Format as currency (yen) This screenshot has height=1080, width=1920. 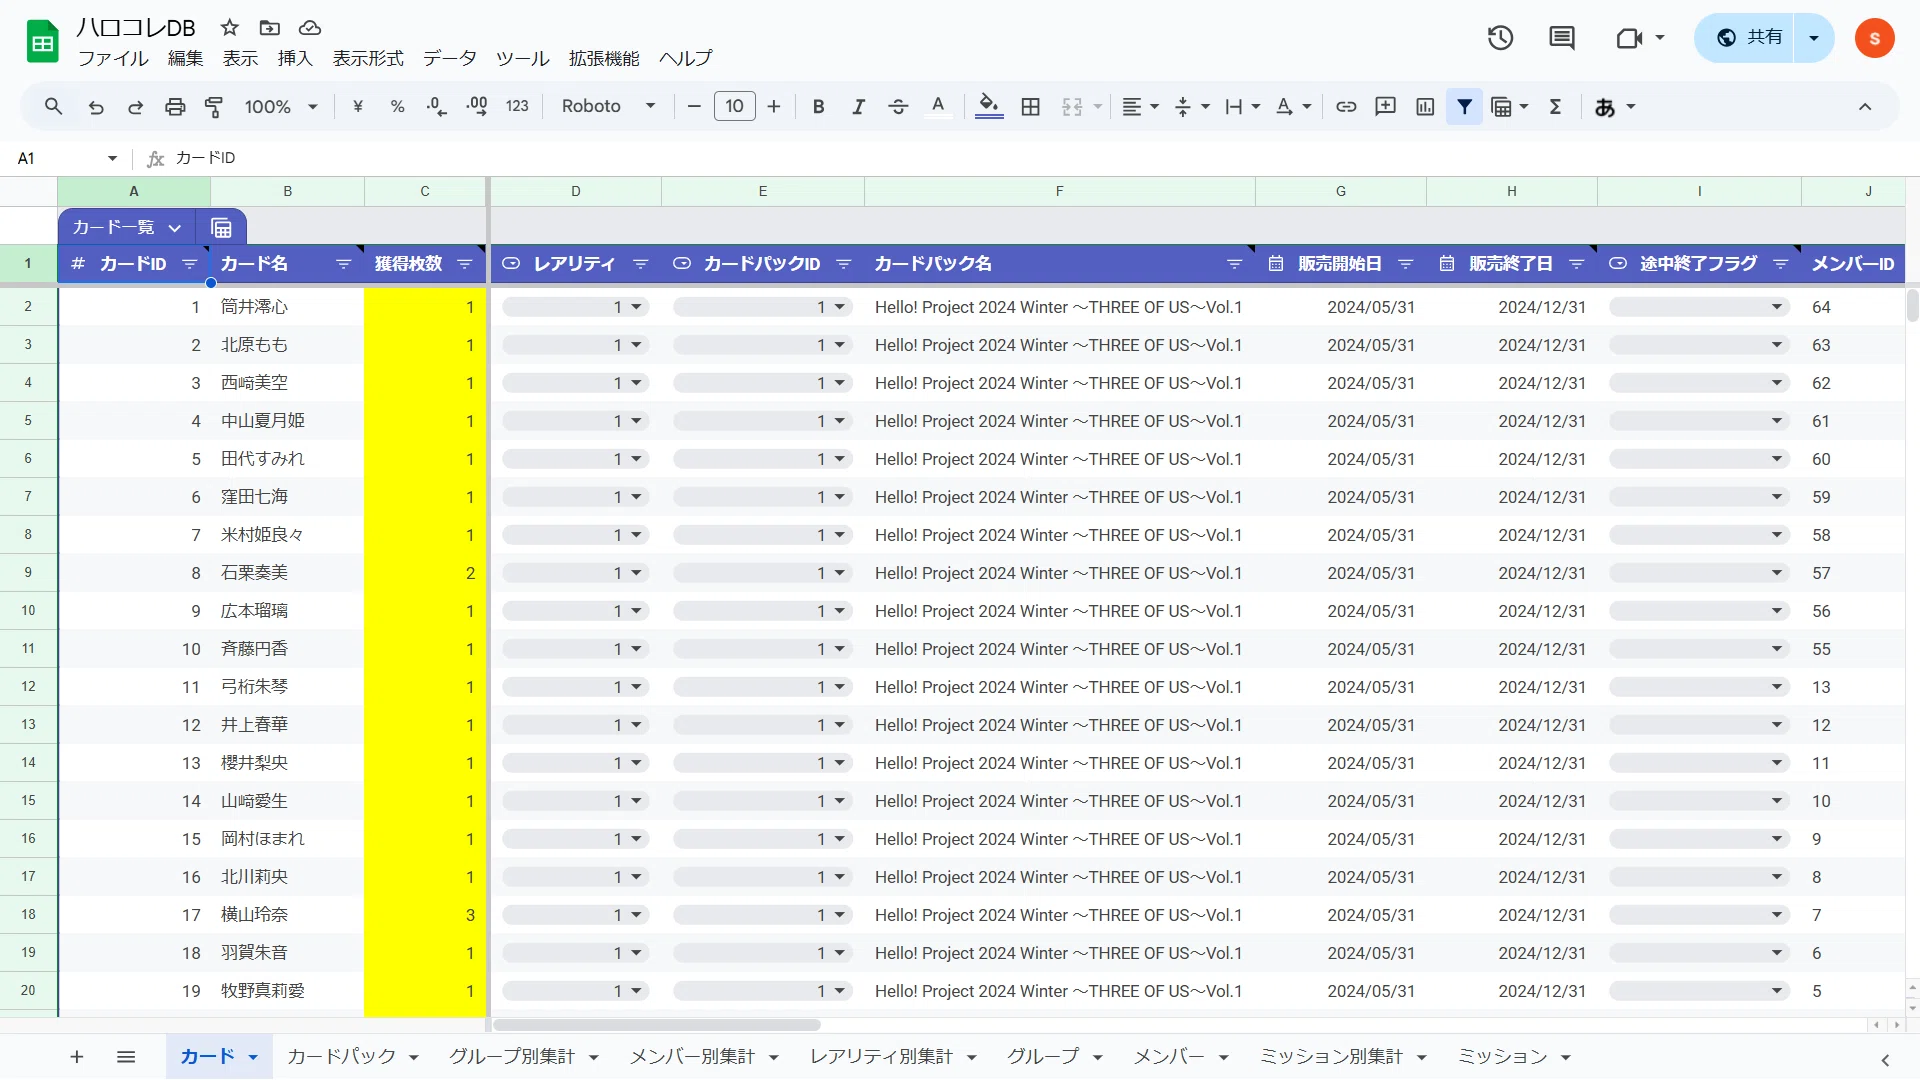click(358, 106)
